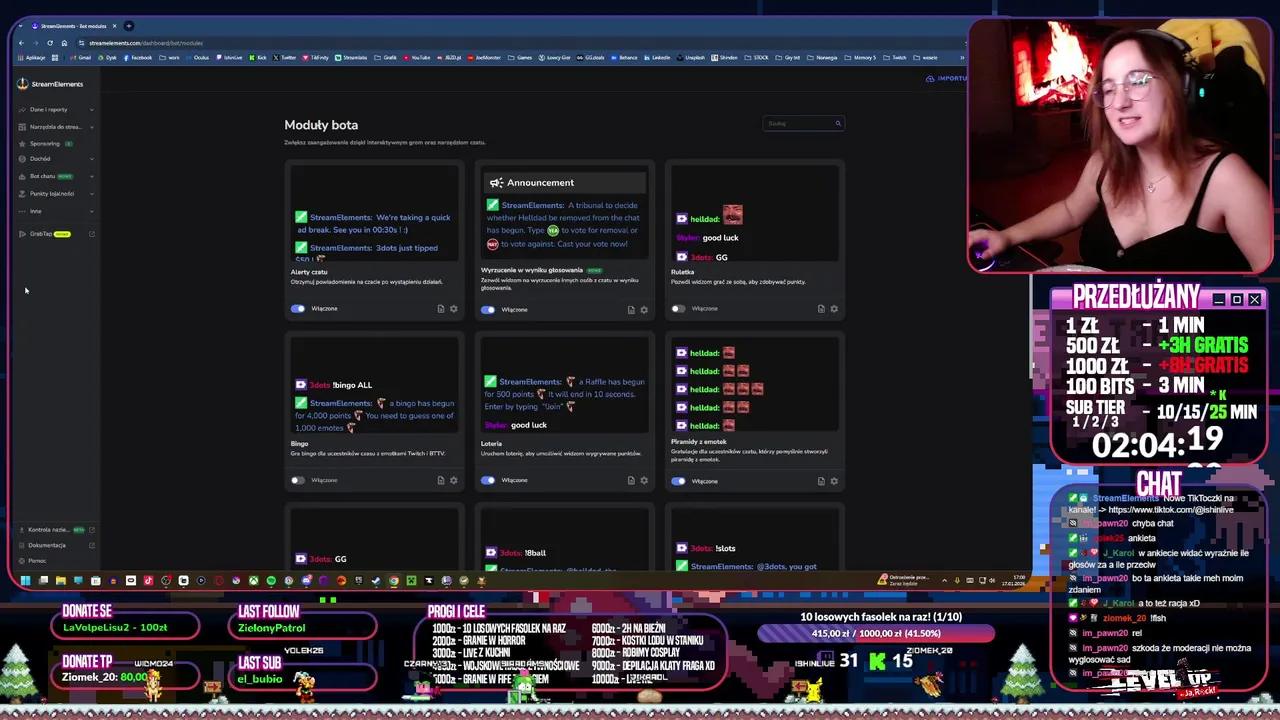Open settings gear for Wyrzucenie w wyniku głosowania
Screen dimensions: 1280x720
tap(644, 310)
